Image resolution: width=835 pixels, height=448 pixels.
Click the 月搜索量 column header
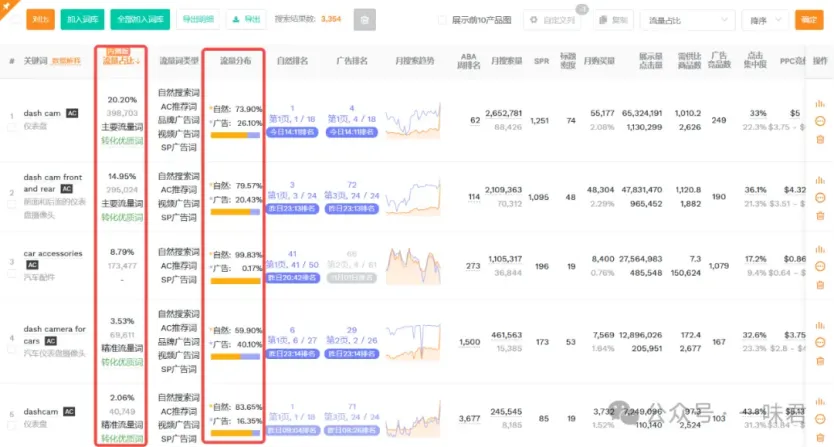pyautogui.click(x=506, y=61)
